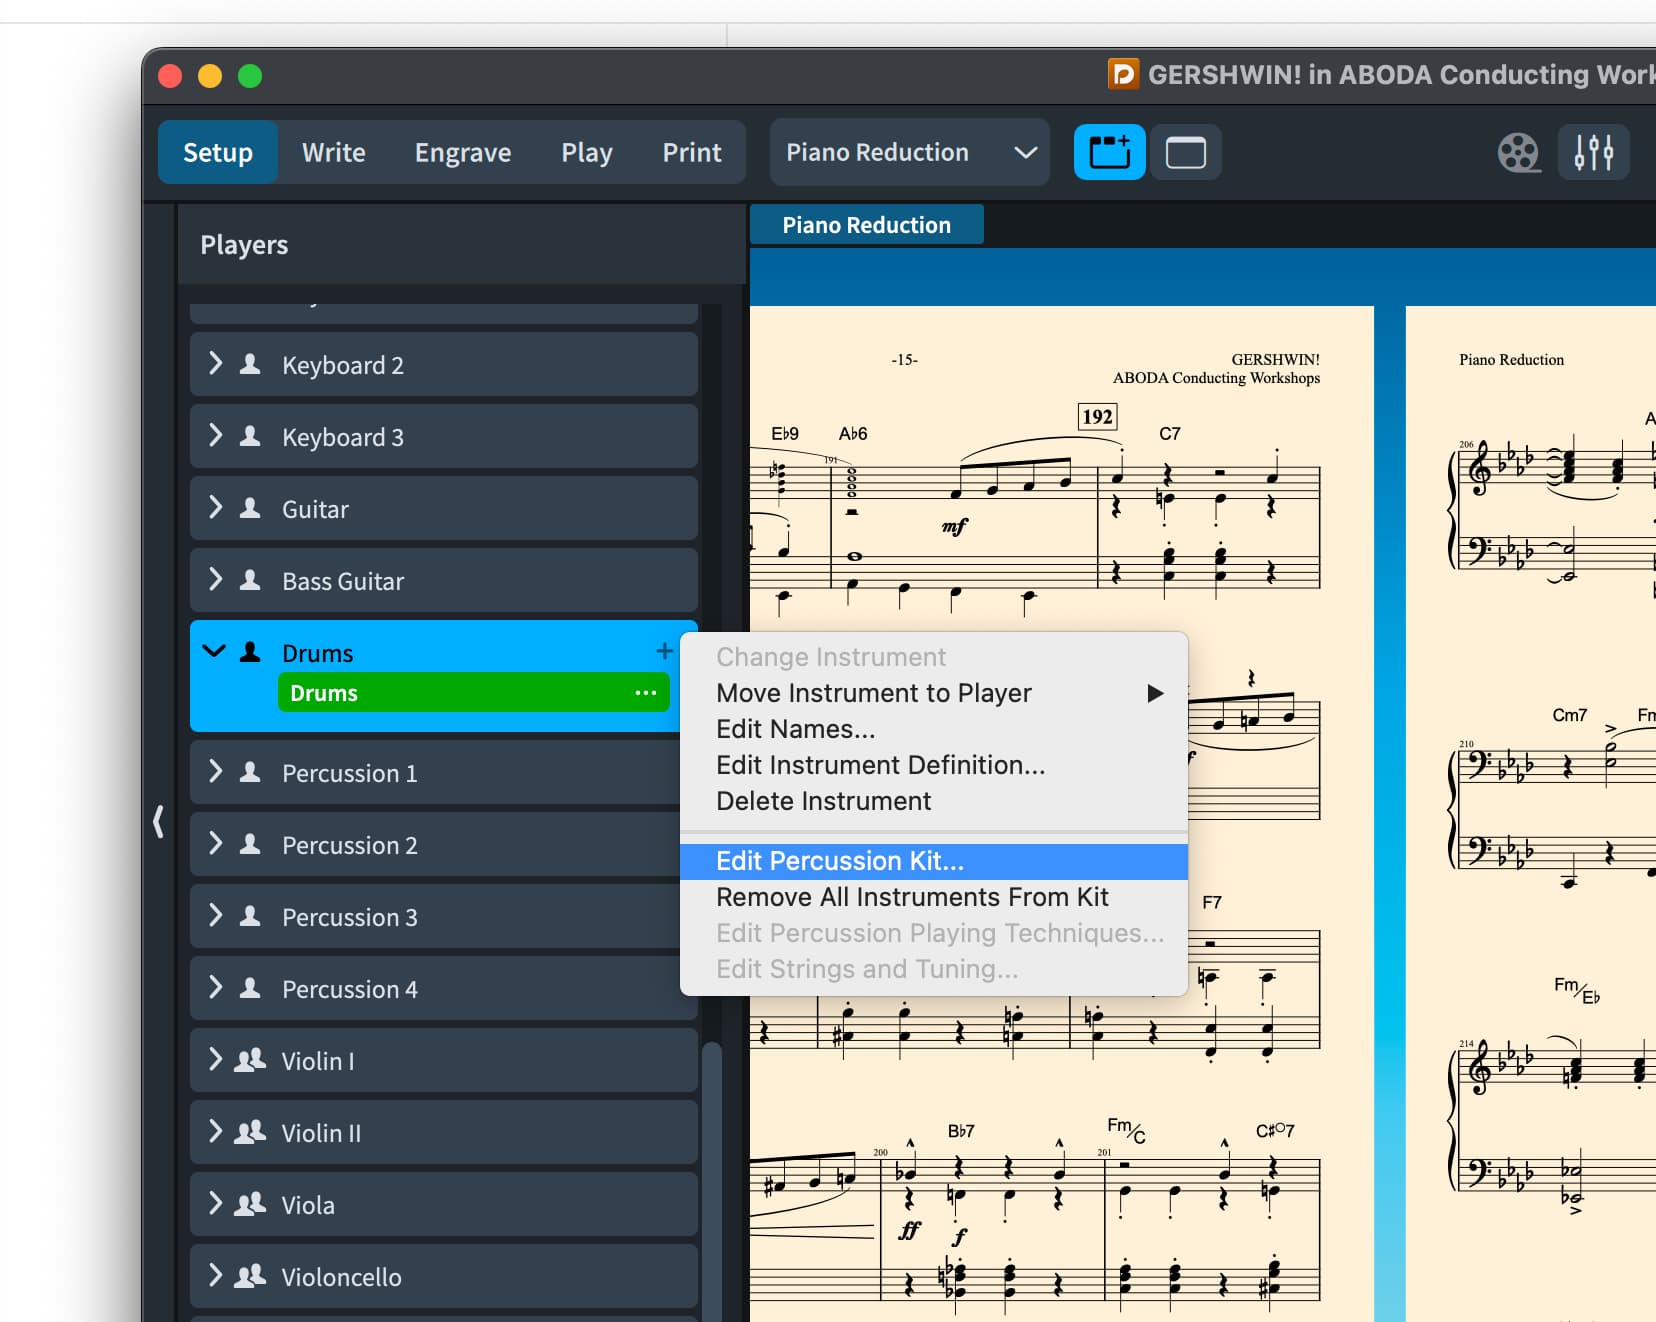Click the add tab icon button
This screenshot has width=1656, height=1322.
point(1109,152)
